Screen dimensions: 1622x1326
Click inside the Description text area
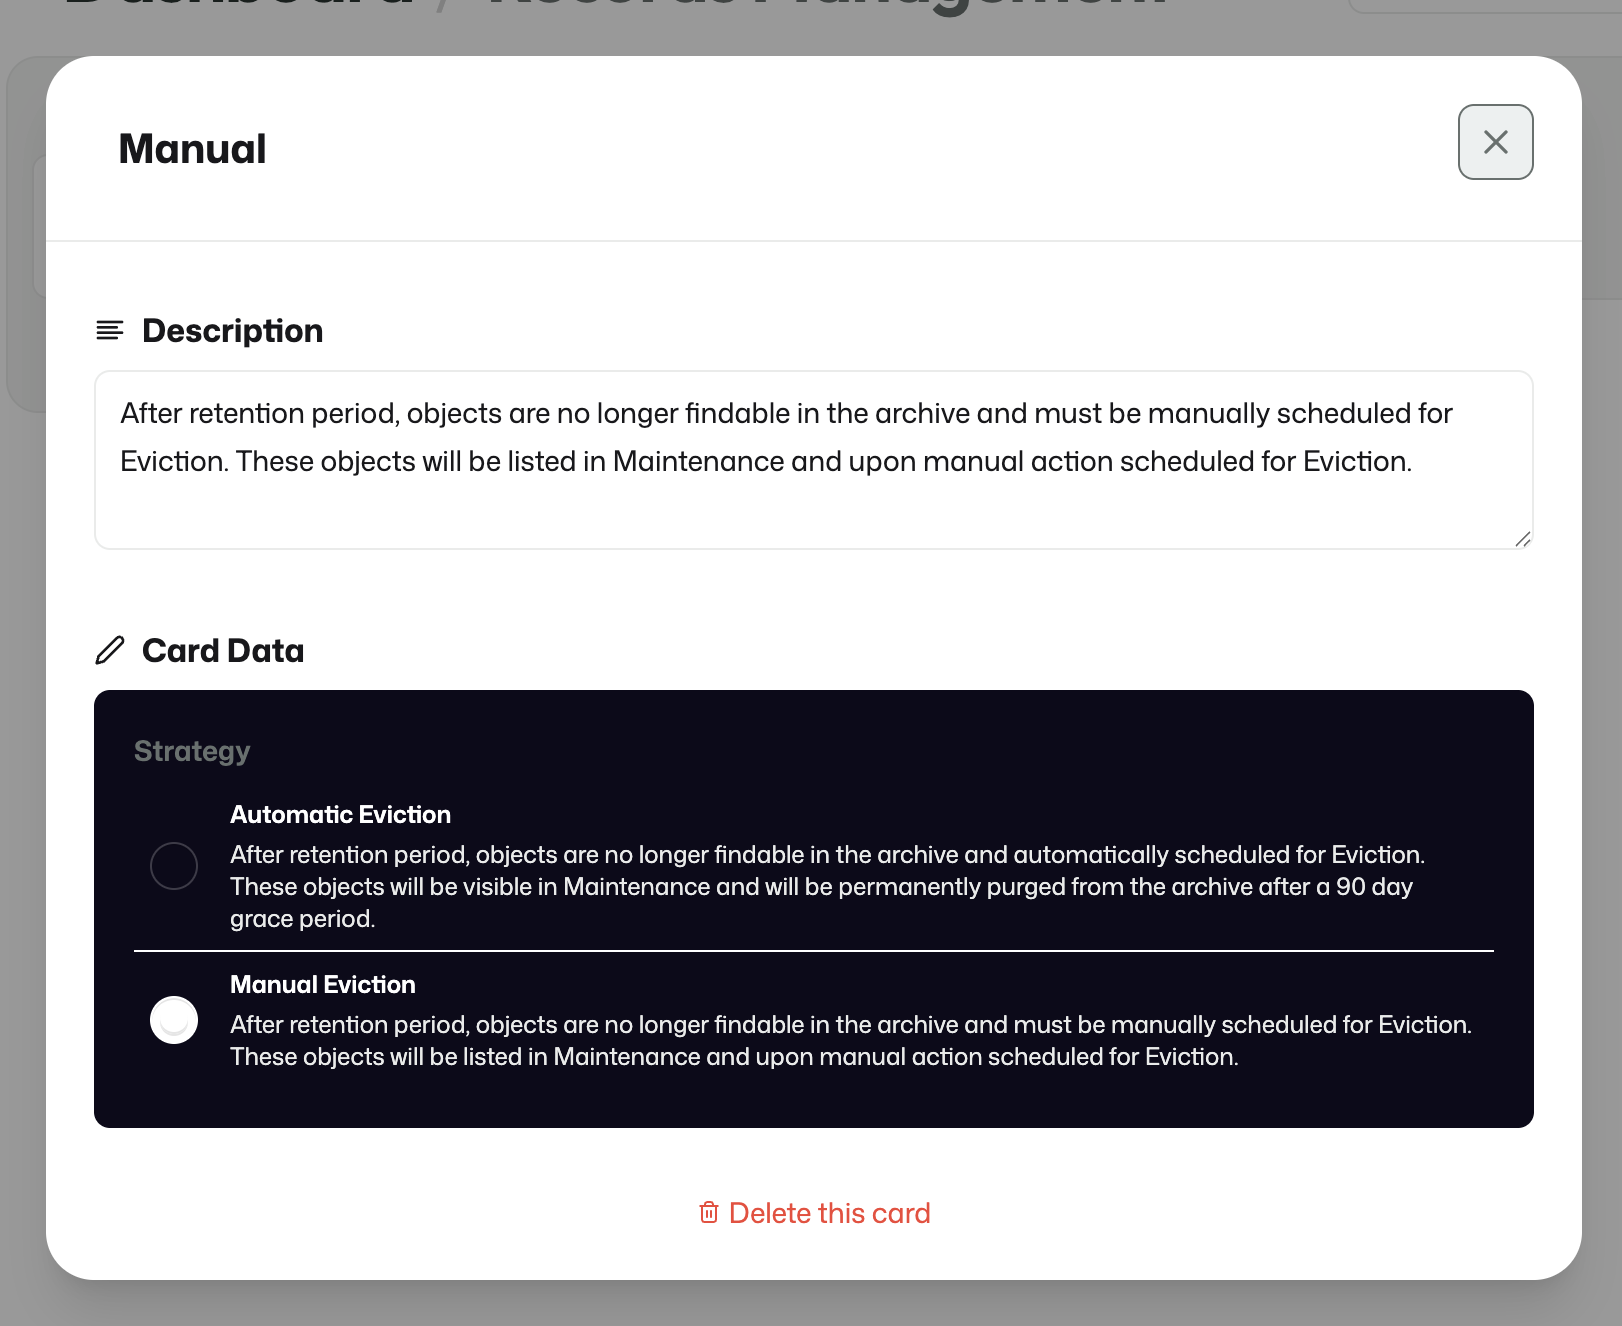(814, 460)
